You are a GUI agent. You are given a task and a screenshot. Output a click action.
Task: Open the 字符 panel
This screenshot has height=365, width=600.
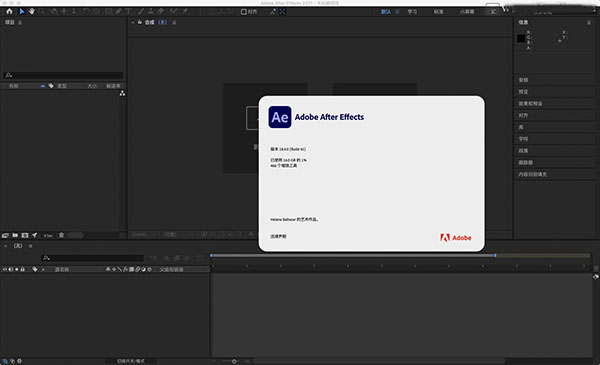click(x=523, y=139)
